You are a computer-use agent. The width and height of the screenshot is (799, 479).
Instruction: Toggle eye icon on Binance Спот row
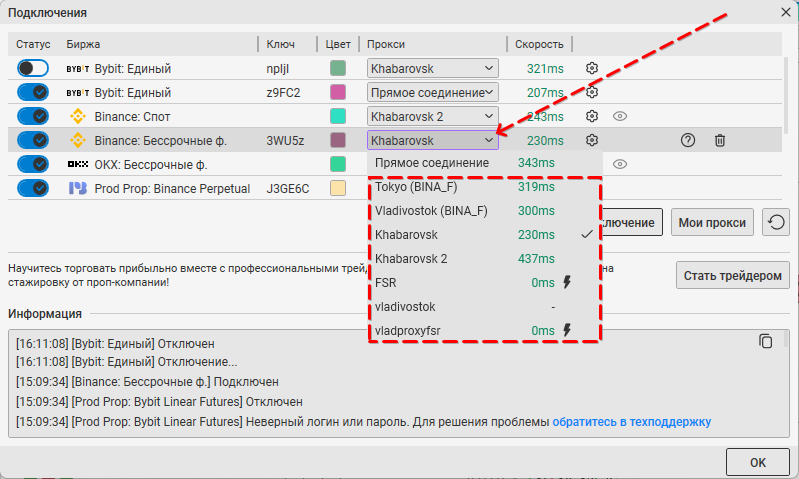(620, 117)
